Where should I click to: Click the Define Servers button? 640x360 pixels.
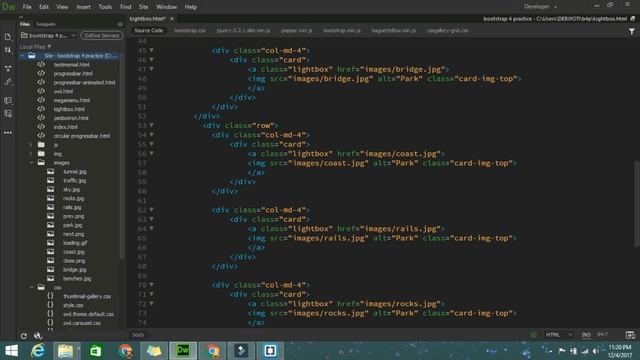pos(102,36)
